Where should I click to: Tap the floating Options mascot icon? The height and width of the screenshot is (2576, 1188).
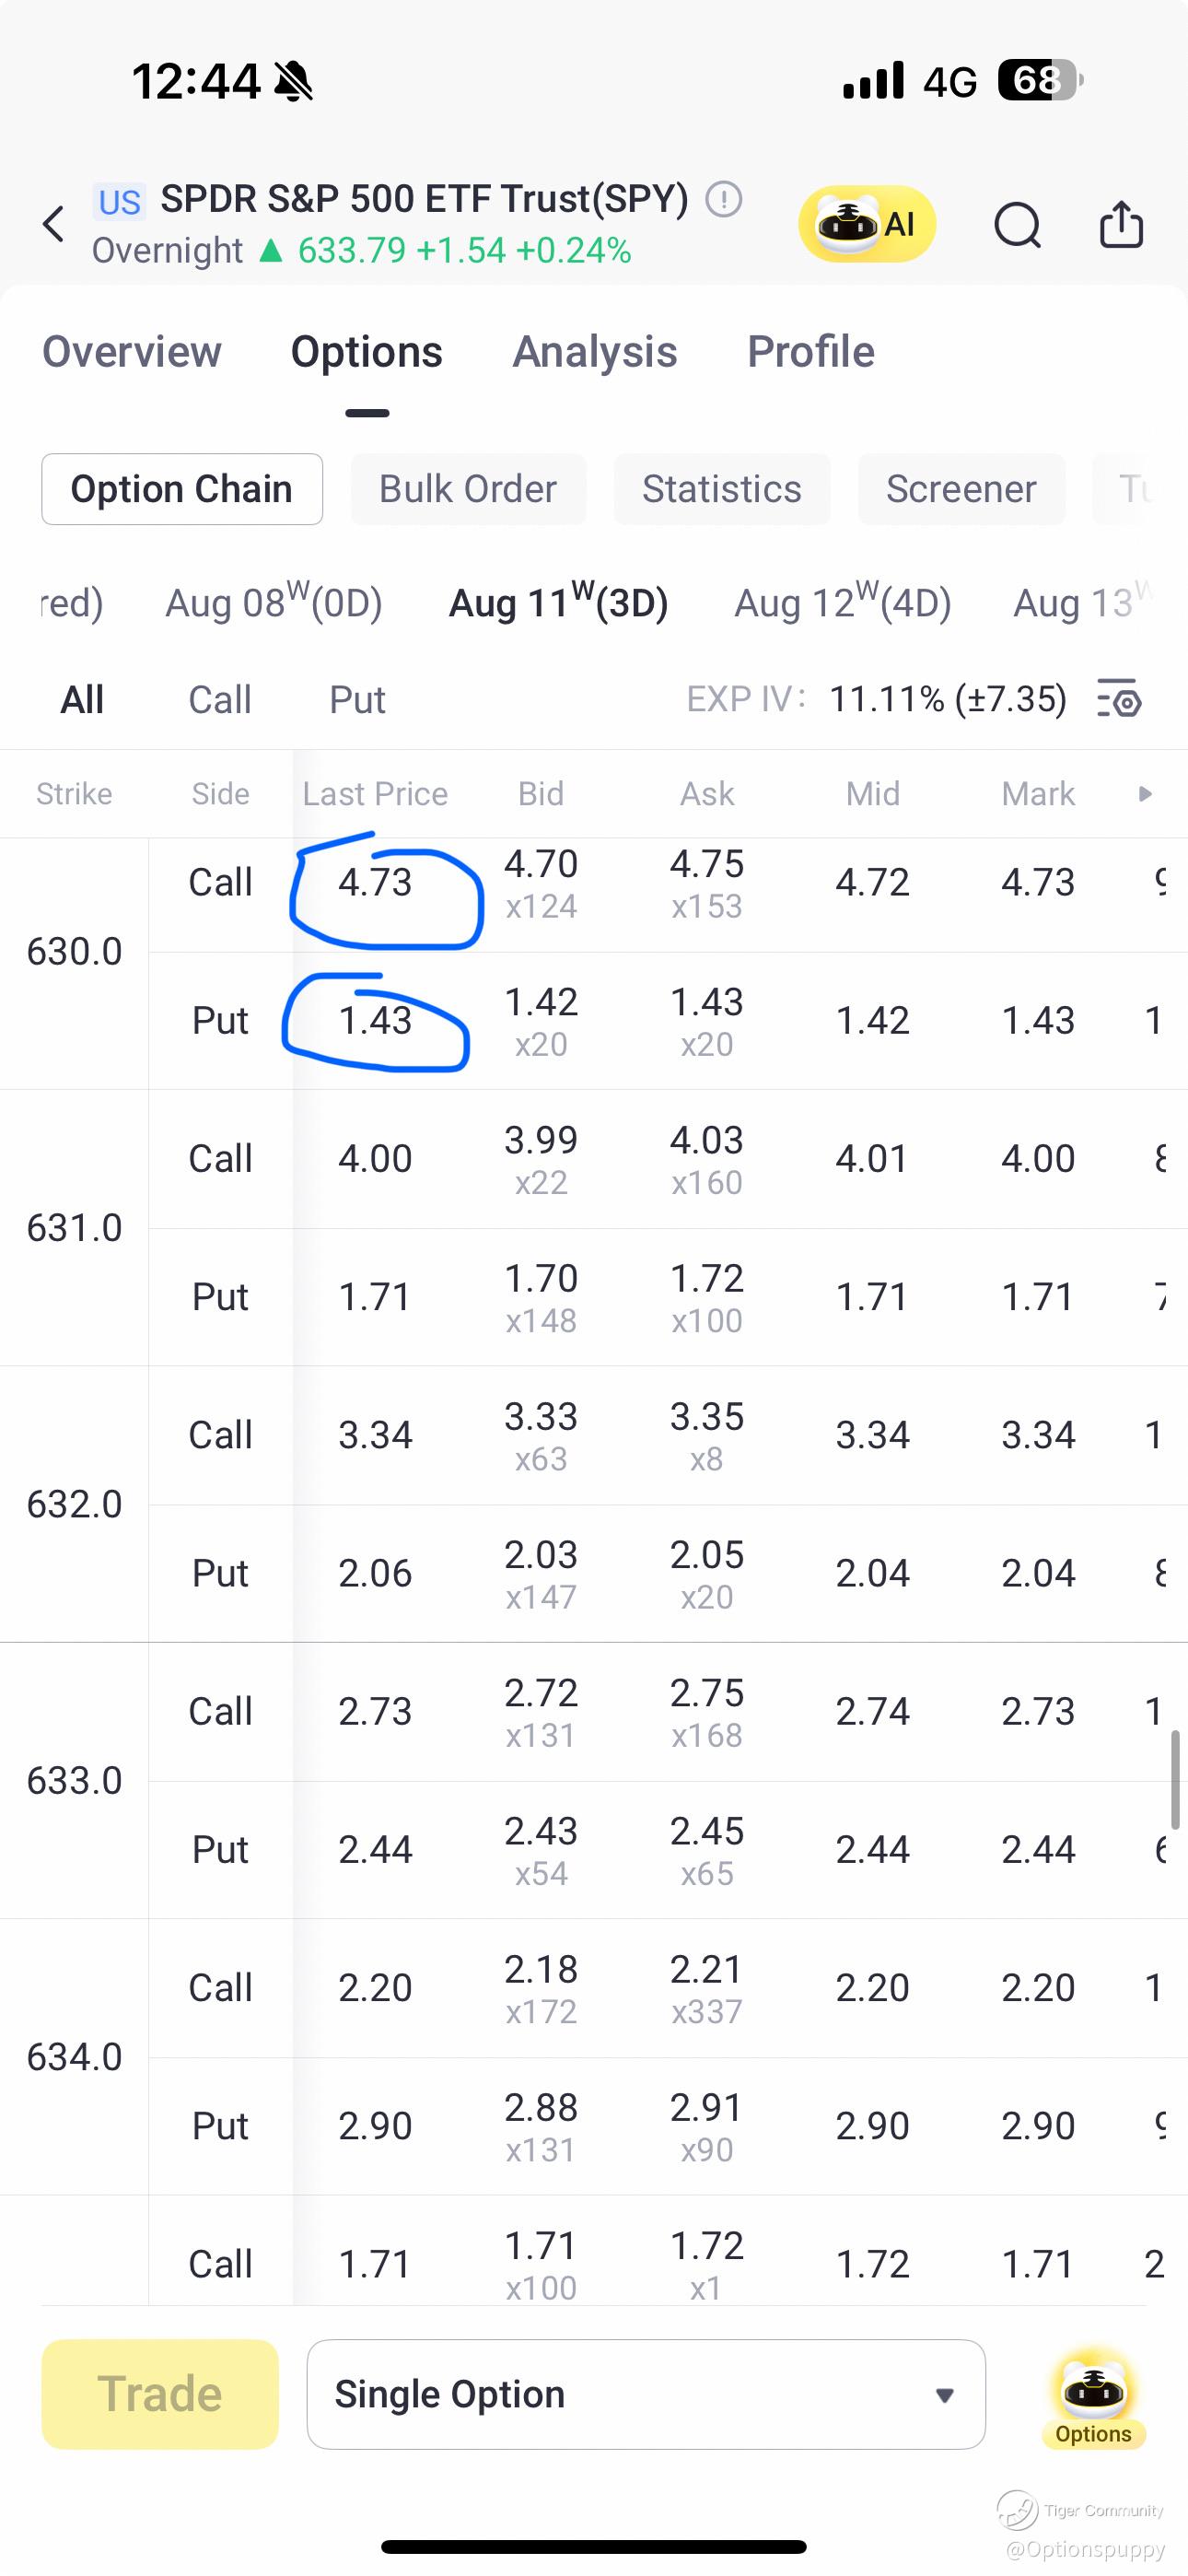[x=1093, y=2395]
